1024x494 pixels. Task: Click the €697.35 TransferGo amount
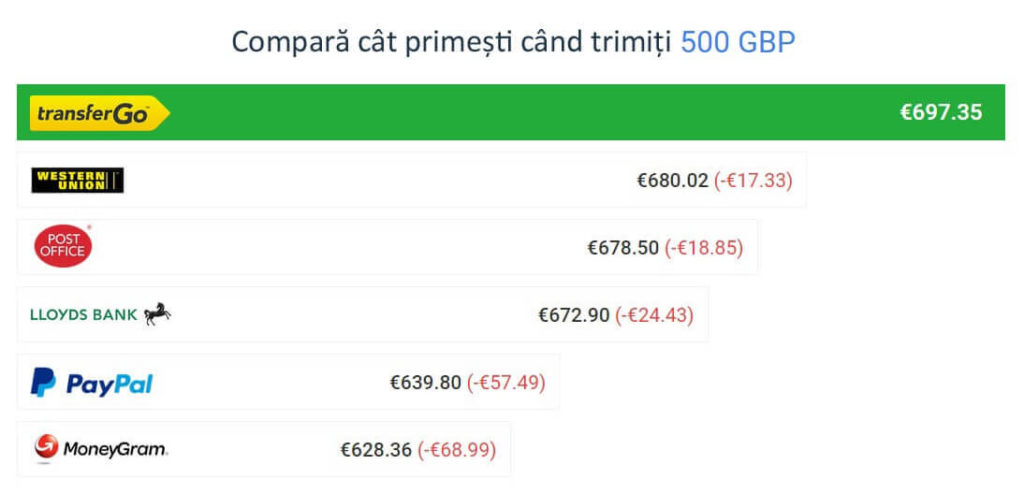941,112
